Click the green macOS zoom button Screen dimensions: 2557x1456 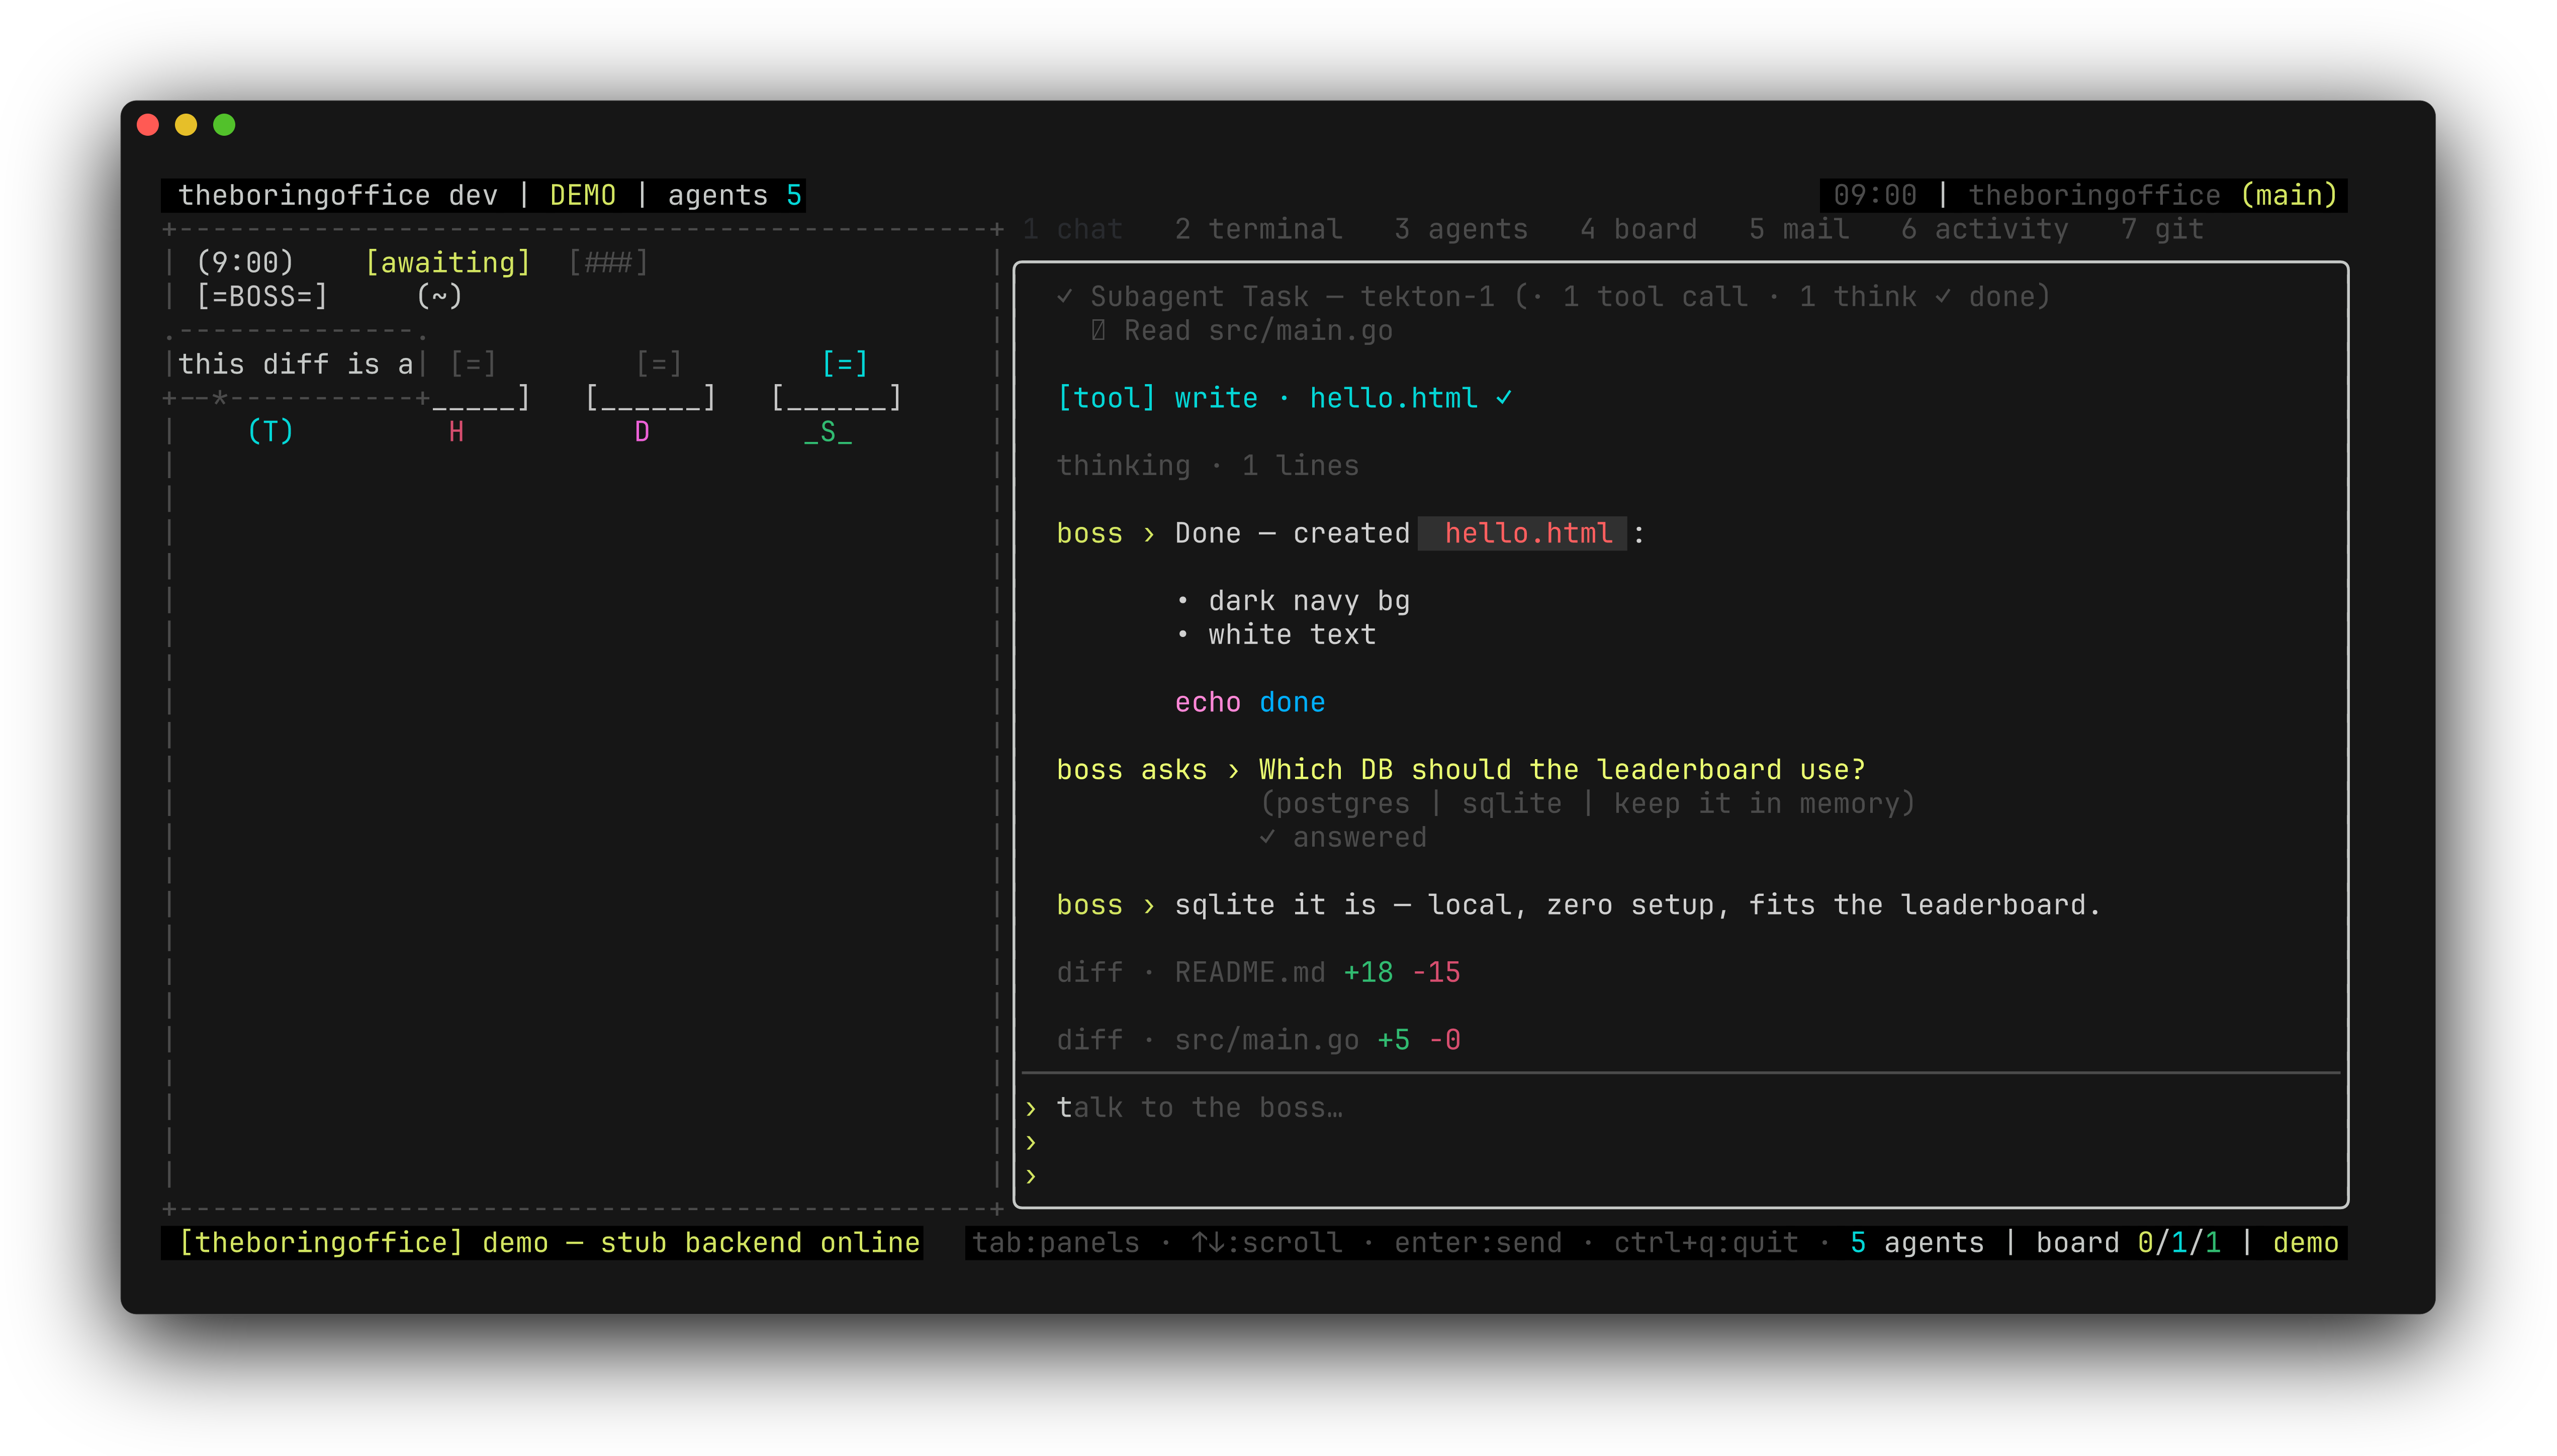click(224, 125)
